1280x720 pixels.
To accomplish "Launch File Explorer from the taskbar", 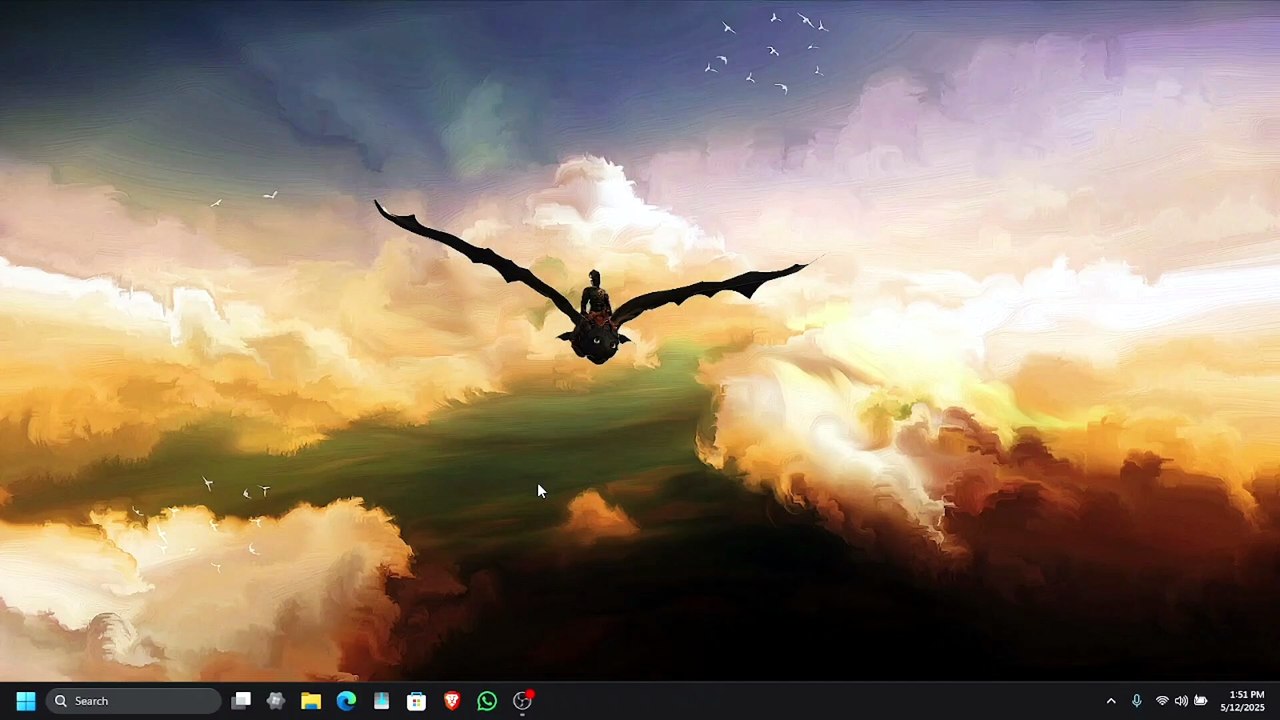I will [311, 701].
